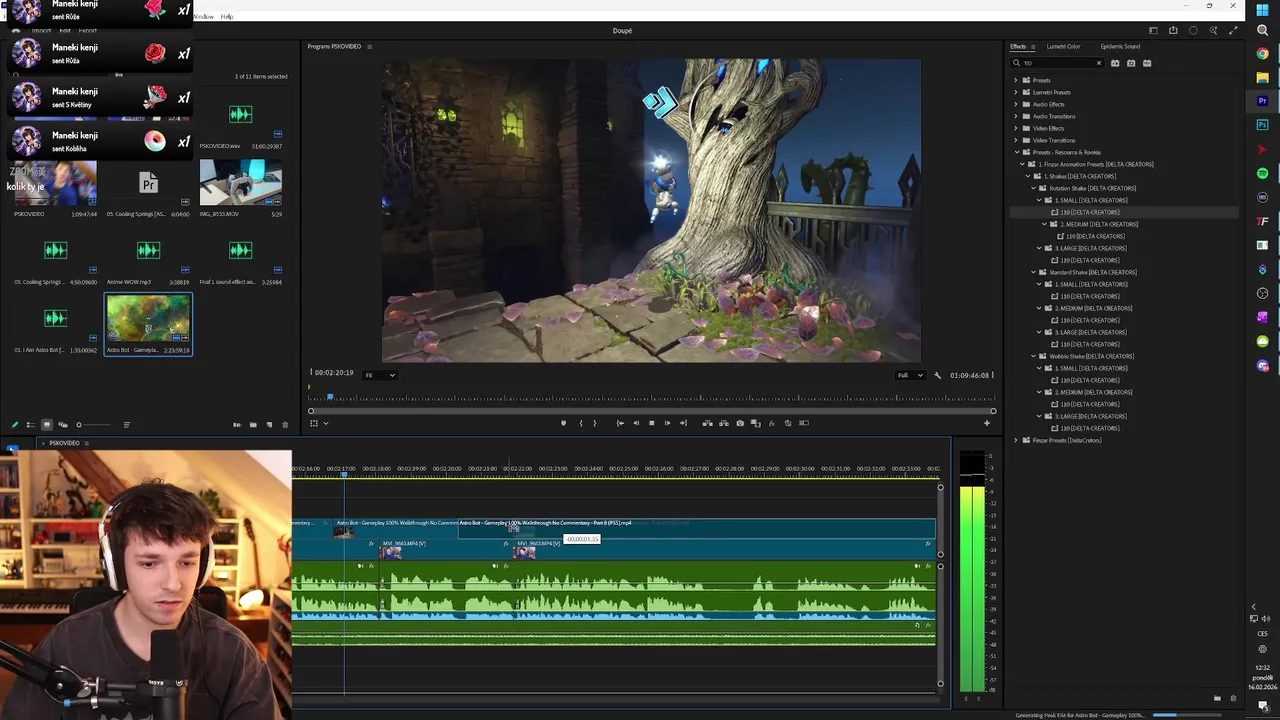The height and width of the screenshot is (720, 1280).
Task: Step back one frame
Action: click(x=636, y=423)
